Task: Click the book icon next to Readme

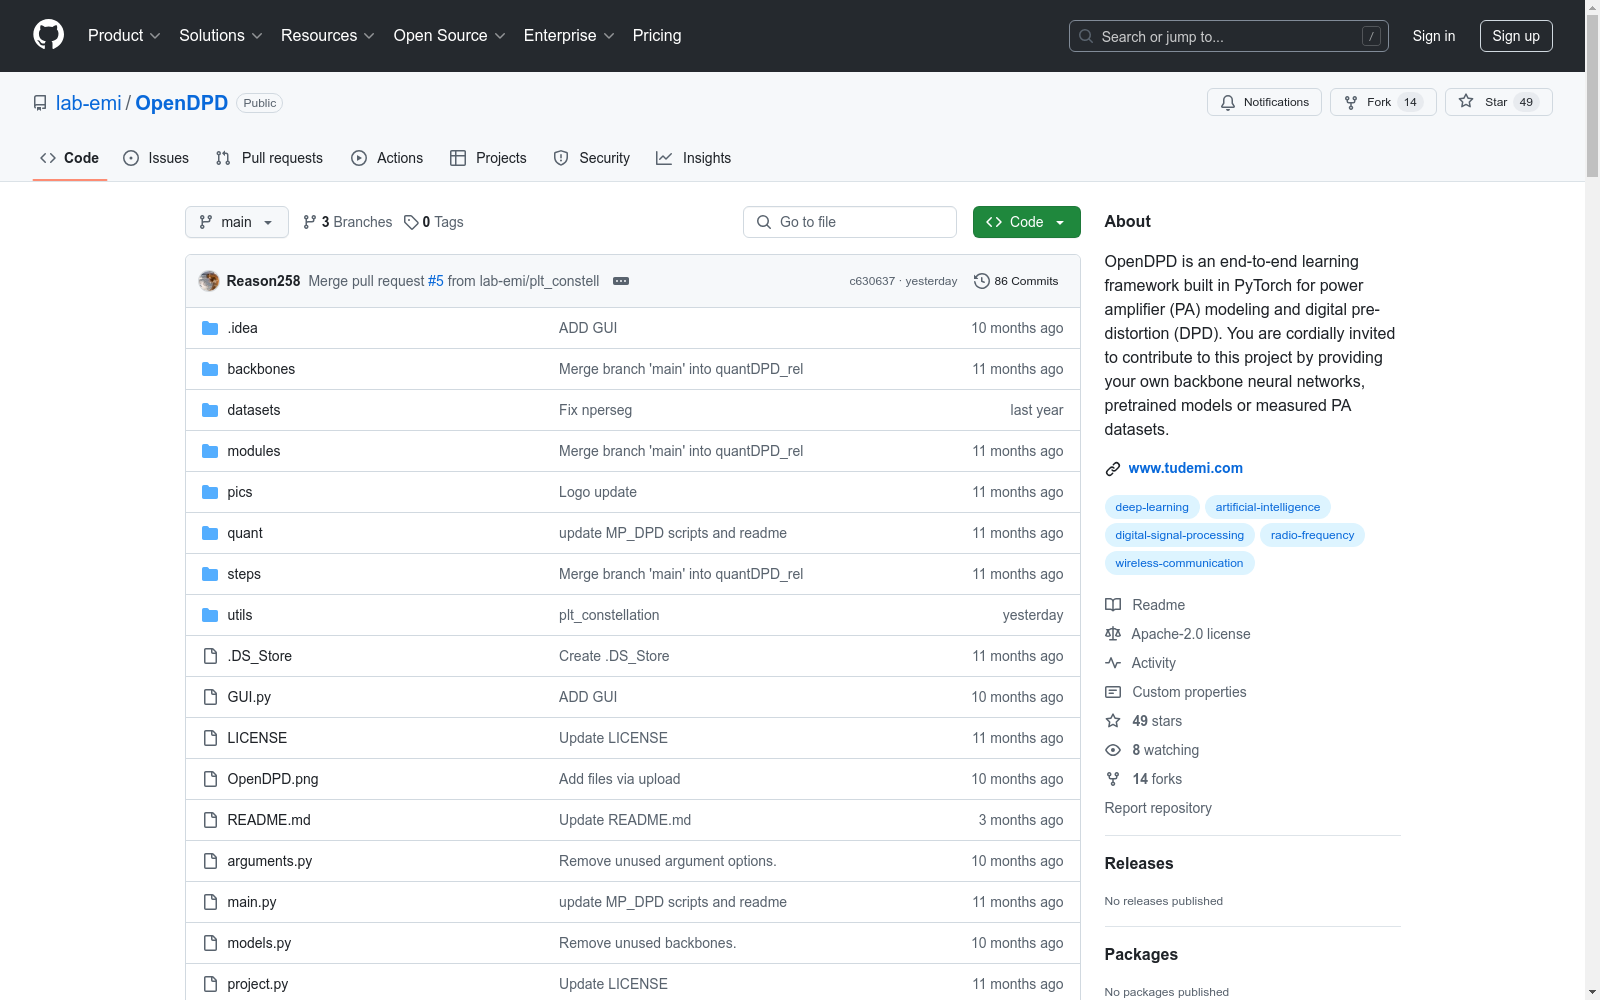Action: tap(1113, 605)
